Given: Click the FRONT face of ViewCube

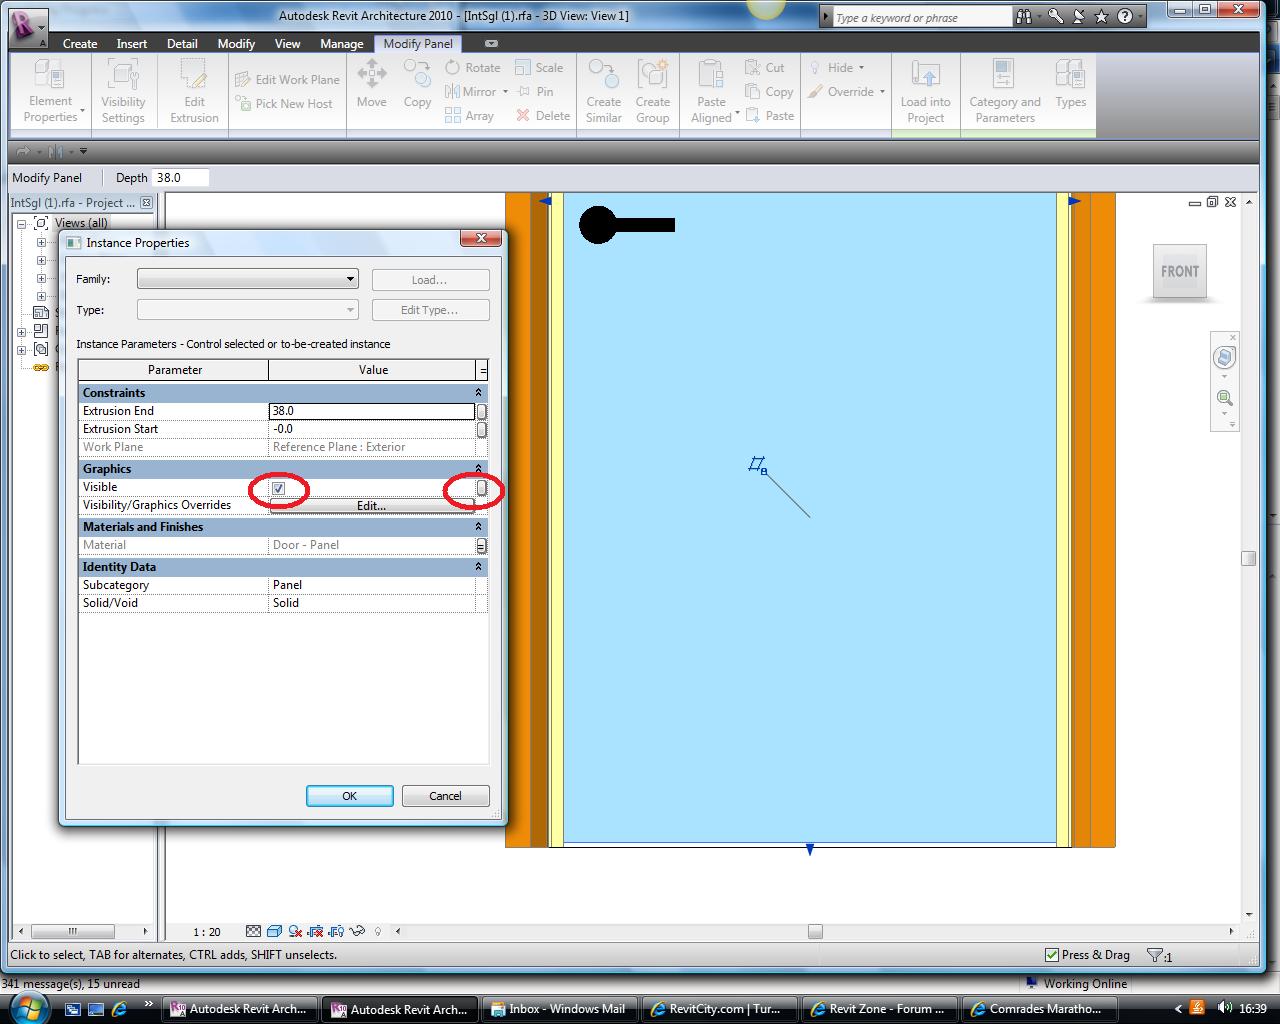Looking at the screenshot, I should click(1180, 271).
